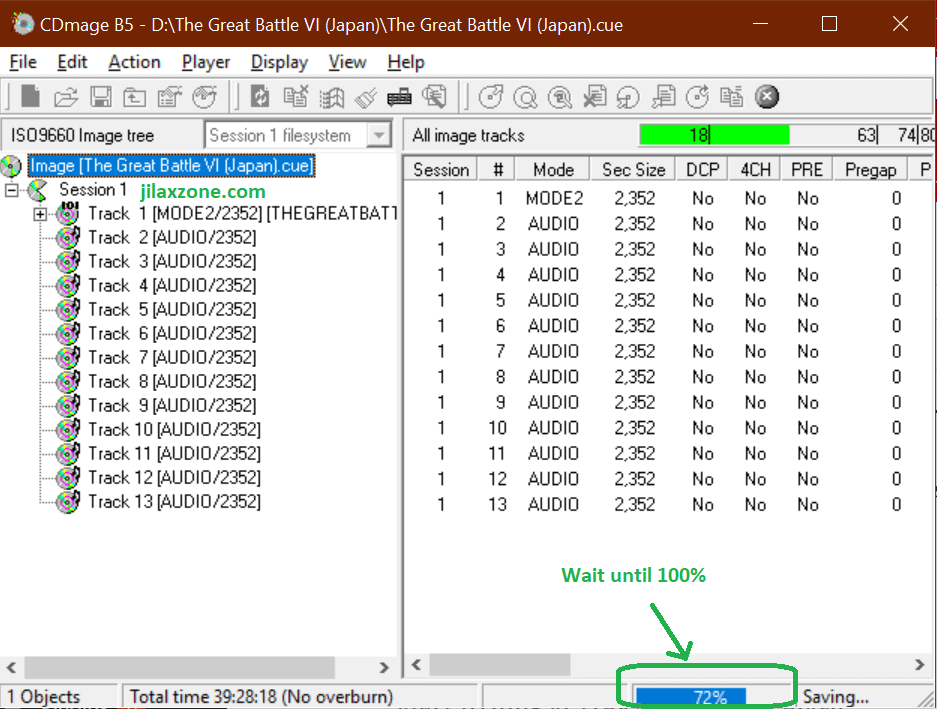Click the open folder toolbar icon

click(66, 96)
